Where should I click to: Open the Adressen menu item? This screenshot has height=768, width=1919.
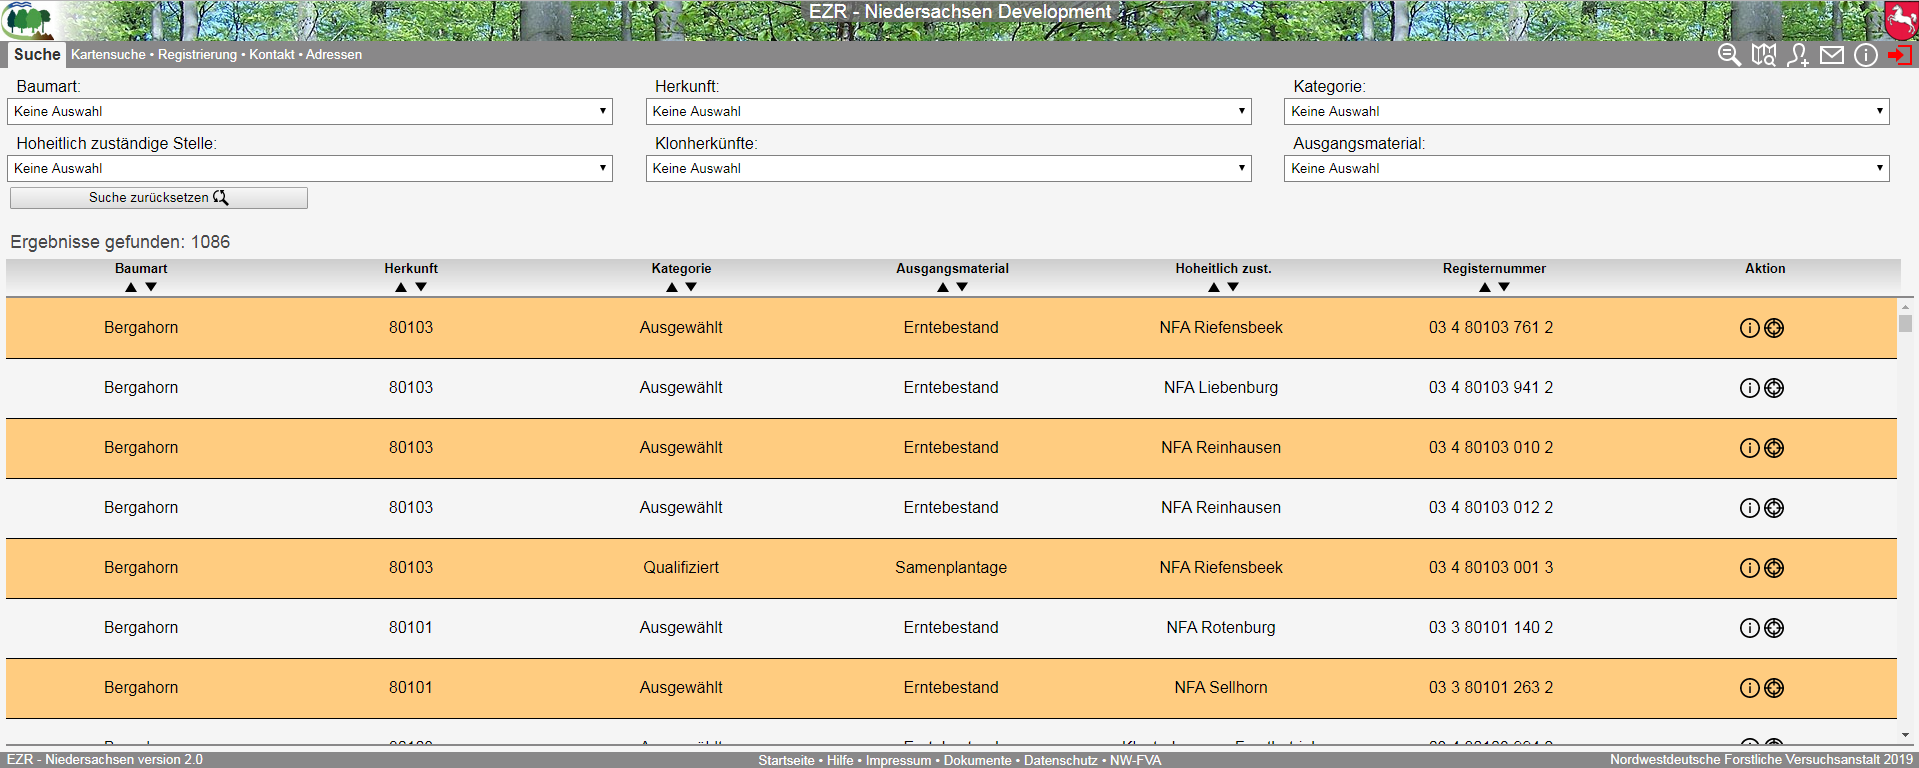click(334, 55)
